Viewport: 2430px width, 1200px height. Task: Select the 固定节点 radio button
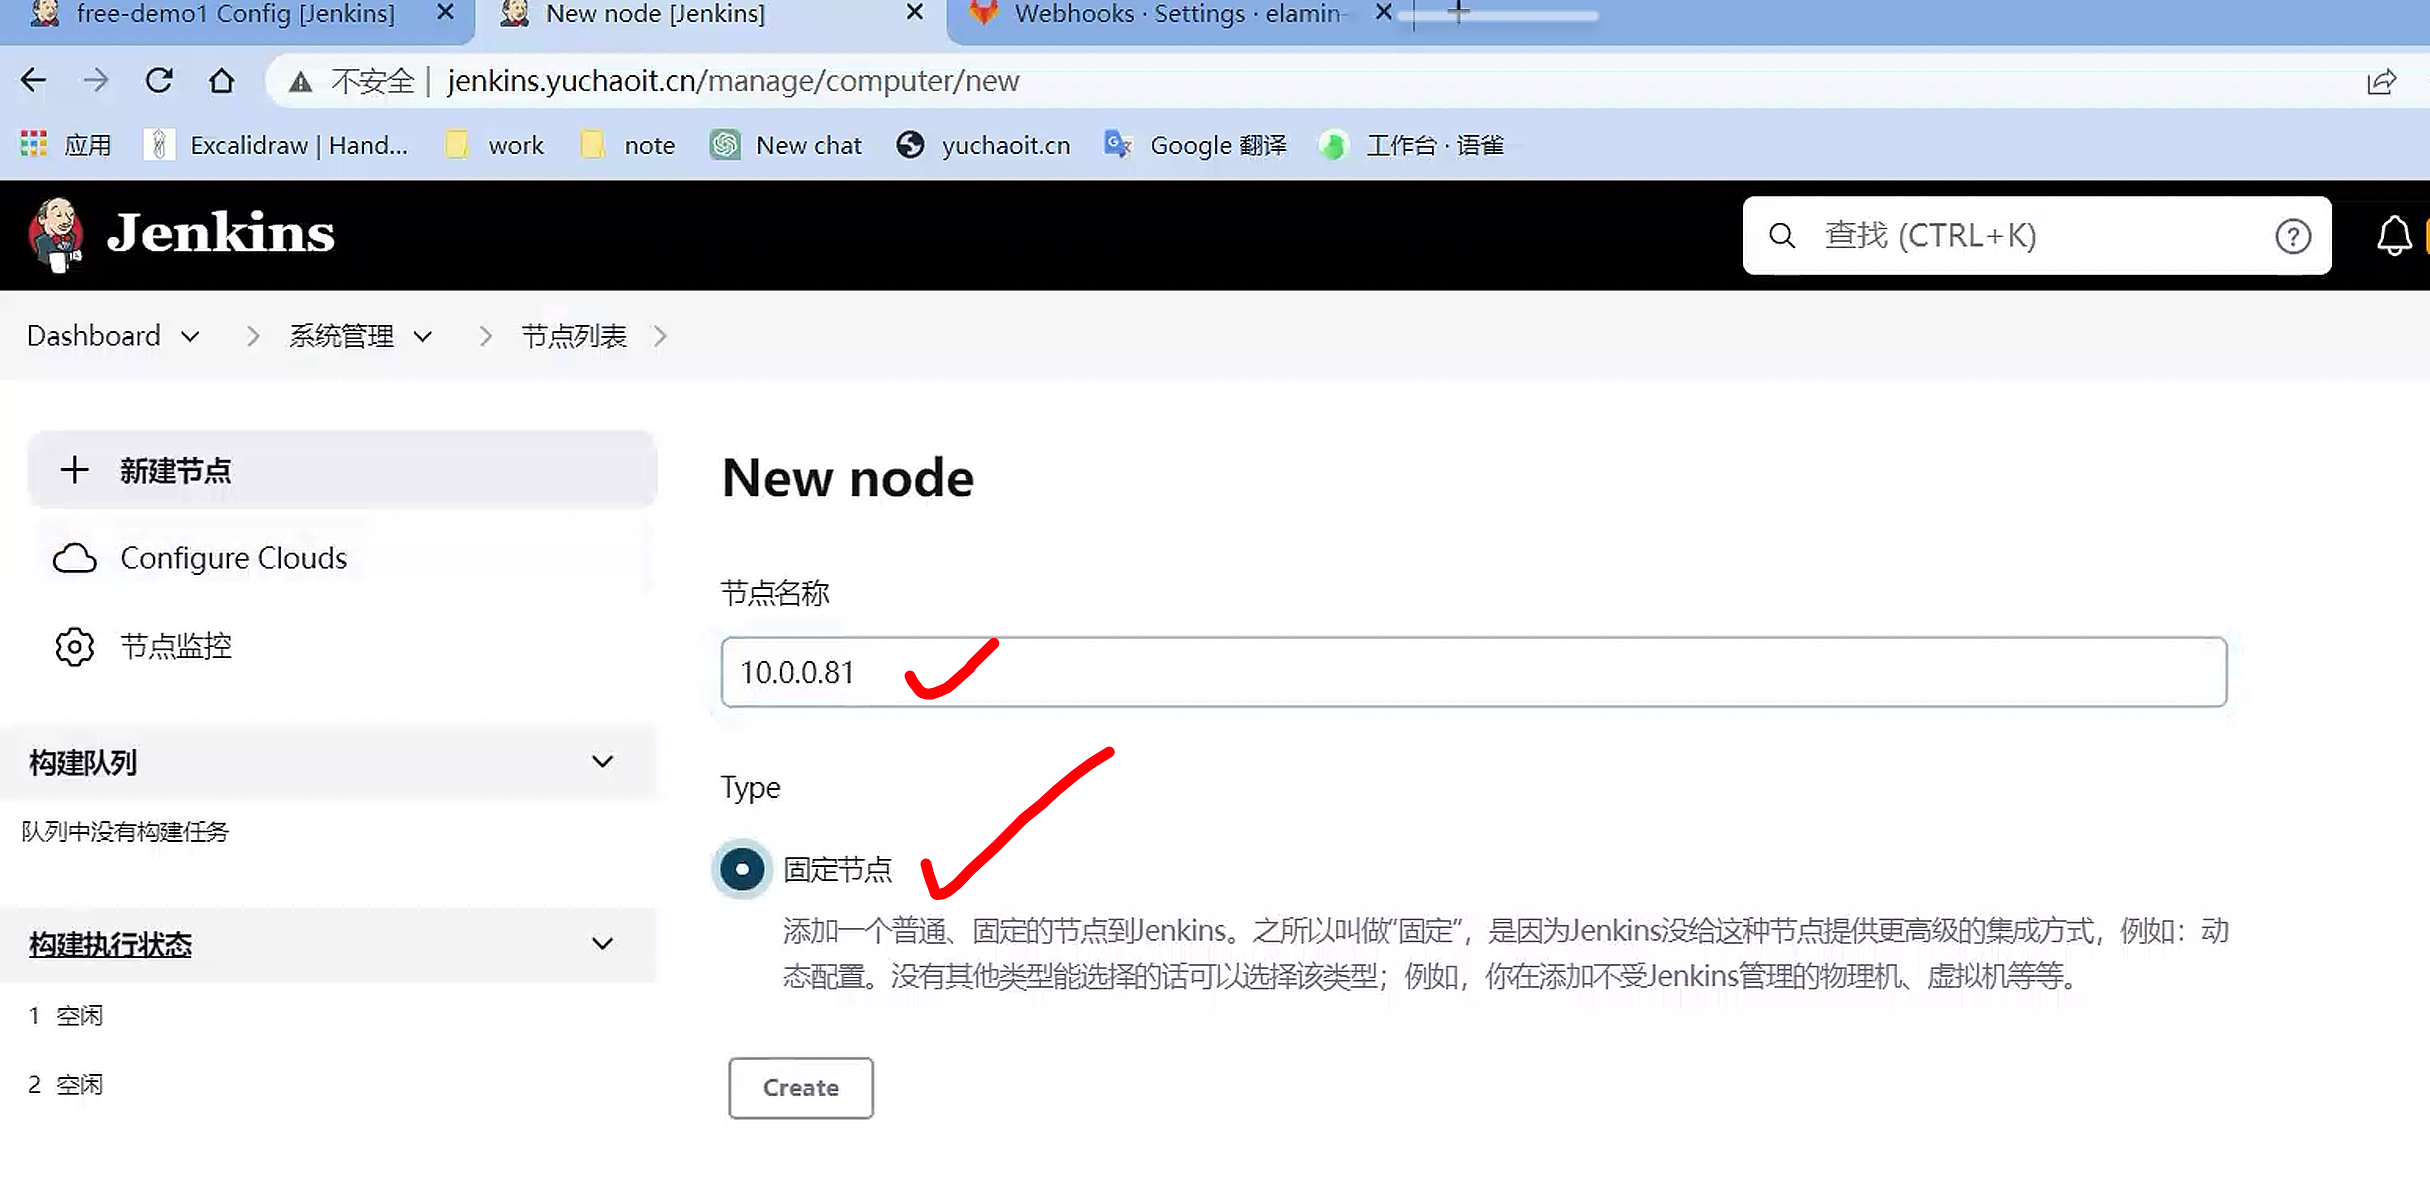pos(742,869)
